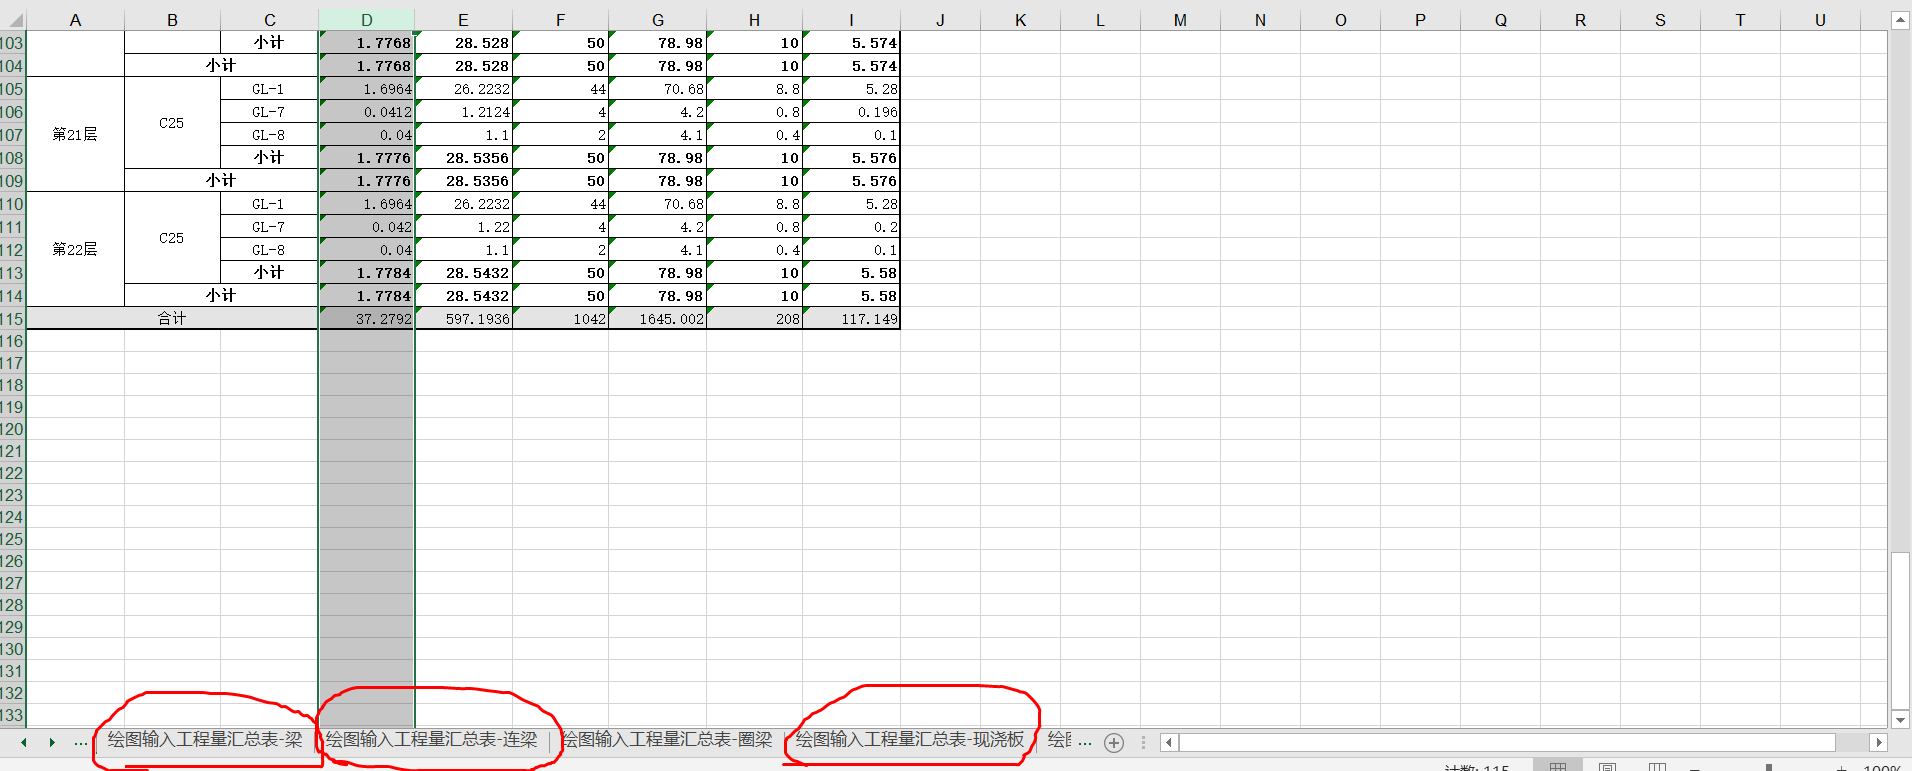The height and width of the screenshot is (771, 1912).
Task: Select column U header
Action: coord(1820,20)
